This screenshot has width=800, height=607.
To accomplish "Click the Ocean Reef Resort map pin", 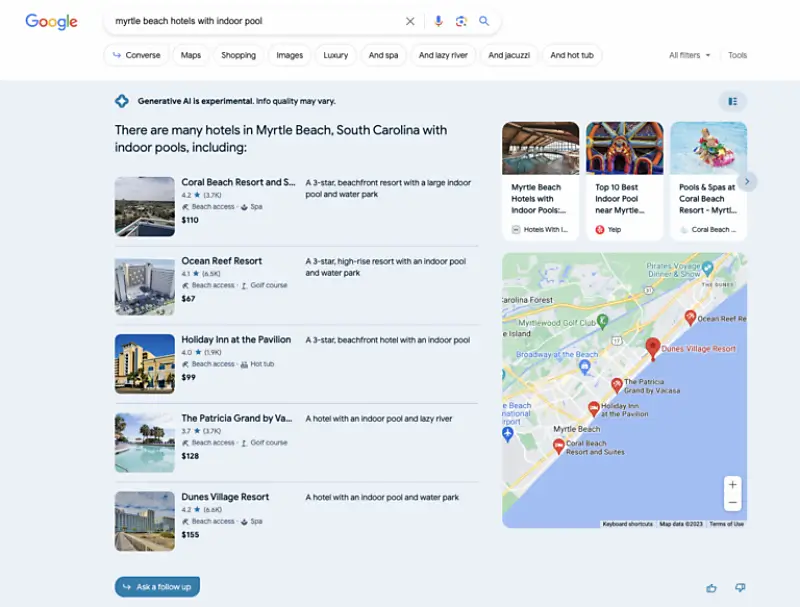I will point(690,317).
